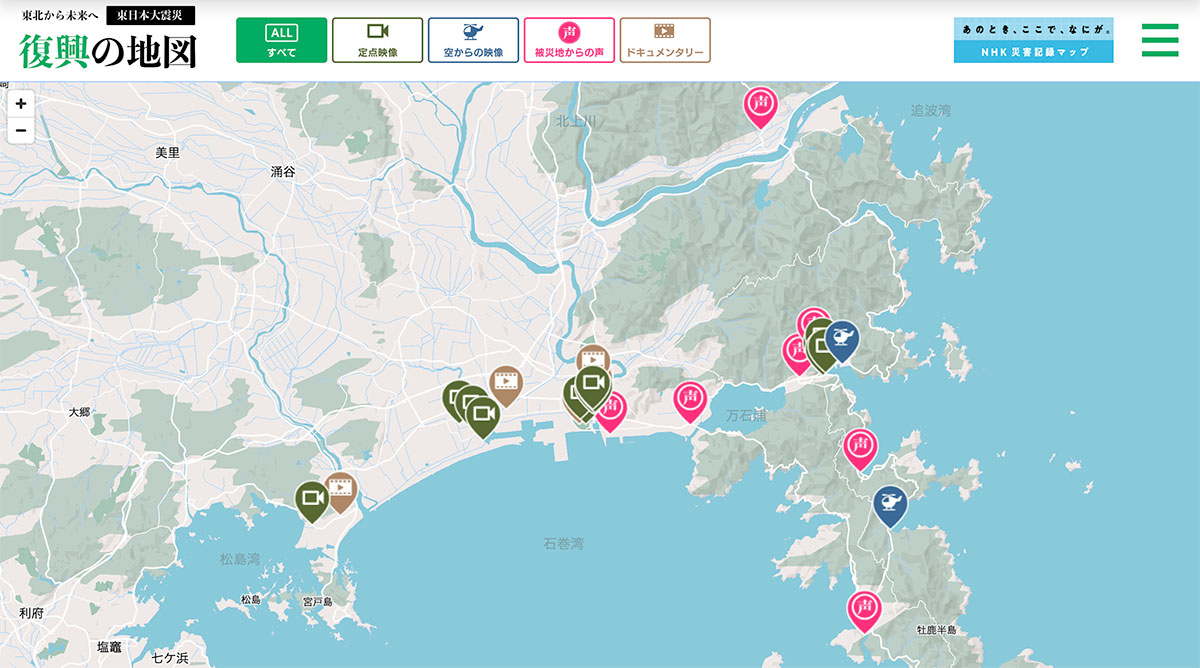Open the pink voice marker at 牡鹿半島
The image size is (1200, 668).
pos(864,608)
